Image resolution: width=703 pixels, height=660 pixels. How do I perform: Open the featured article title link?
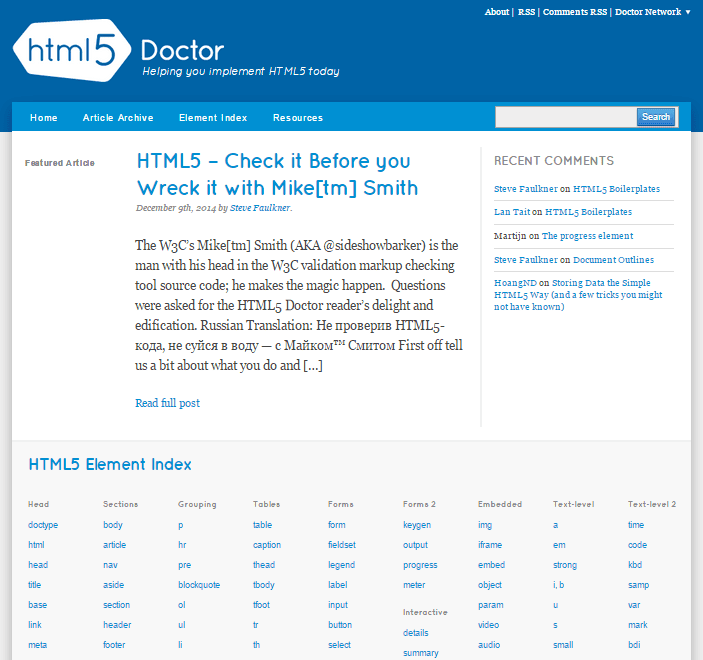278,174
